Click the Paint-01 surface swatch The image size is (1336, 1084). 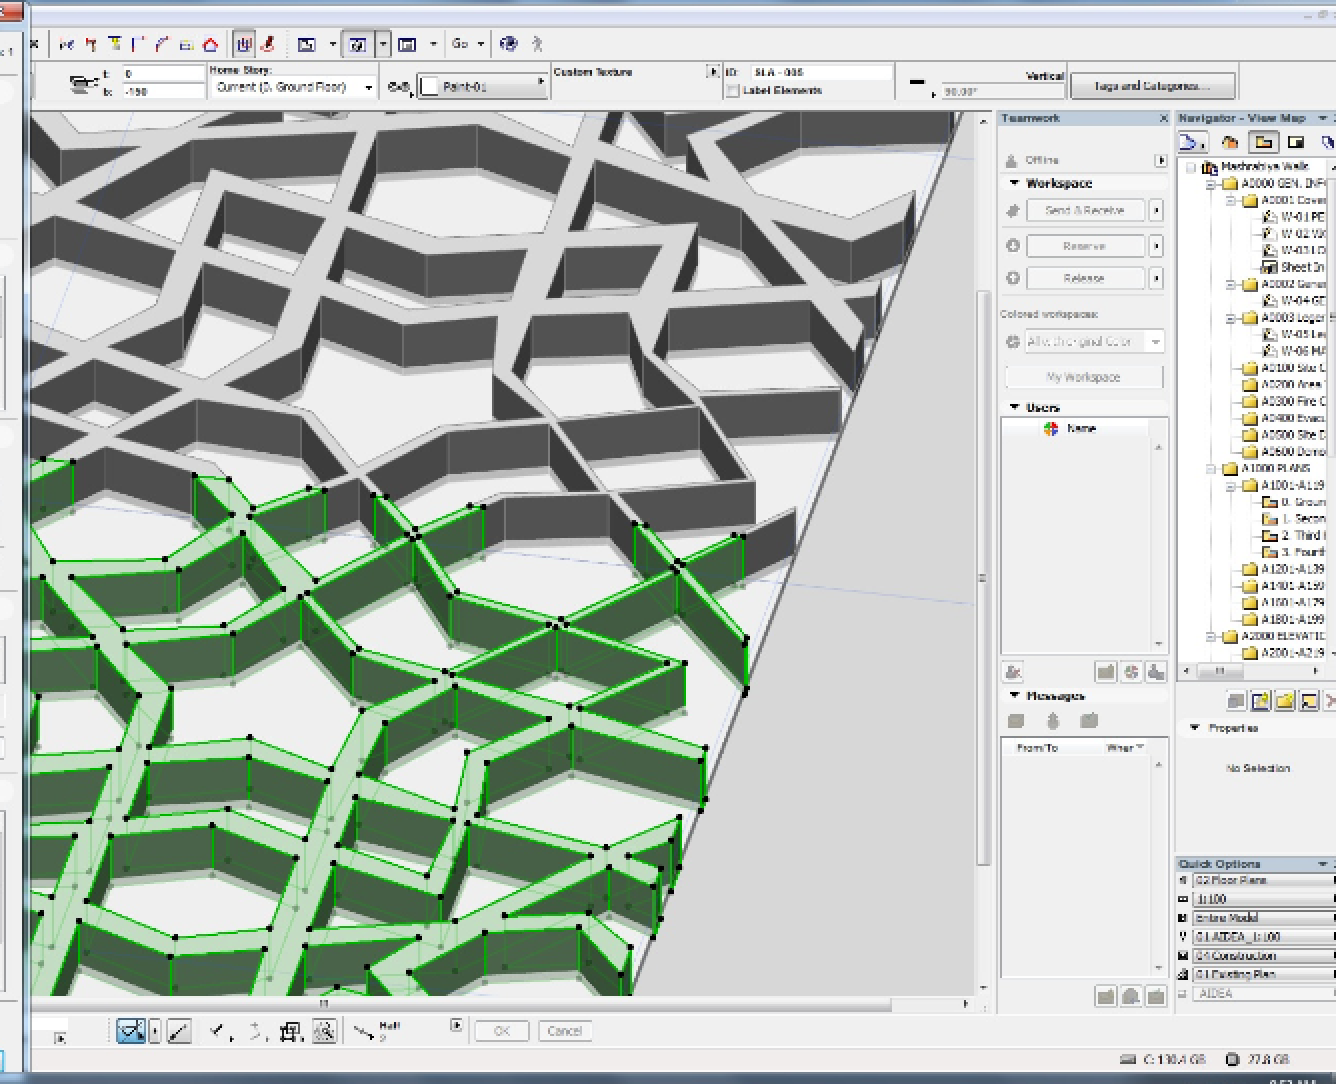pos(430,87)
